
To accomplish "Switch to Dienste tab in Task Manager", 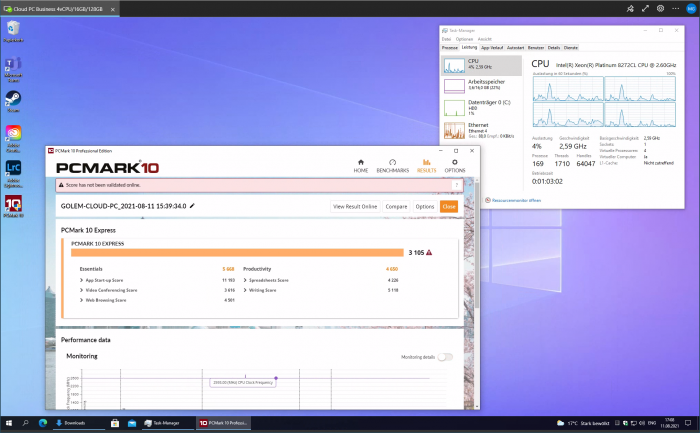I will [x=571, y=47].
